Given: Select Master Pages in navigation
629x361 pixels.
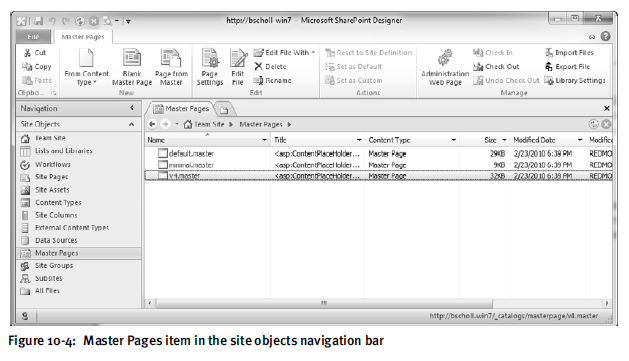Looking at the screenshot, I should (79, 253).
